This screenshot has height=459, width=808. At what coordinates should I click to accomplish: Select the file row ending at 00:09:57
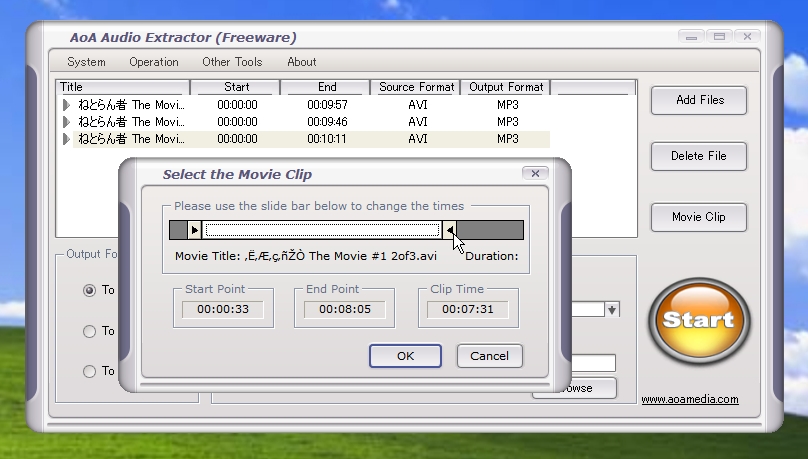click(x=303, y=105)
